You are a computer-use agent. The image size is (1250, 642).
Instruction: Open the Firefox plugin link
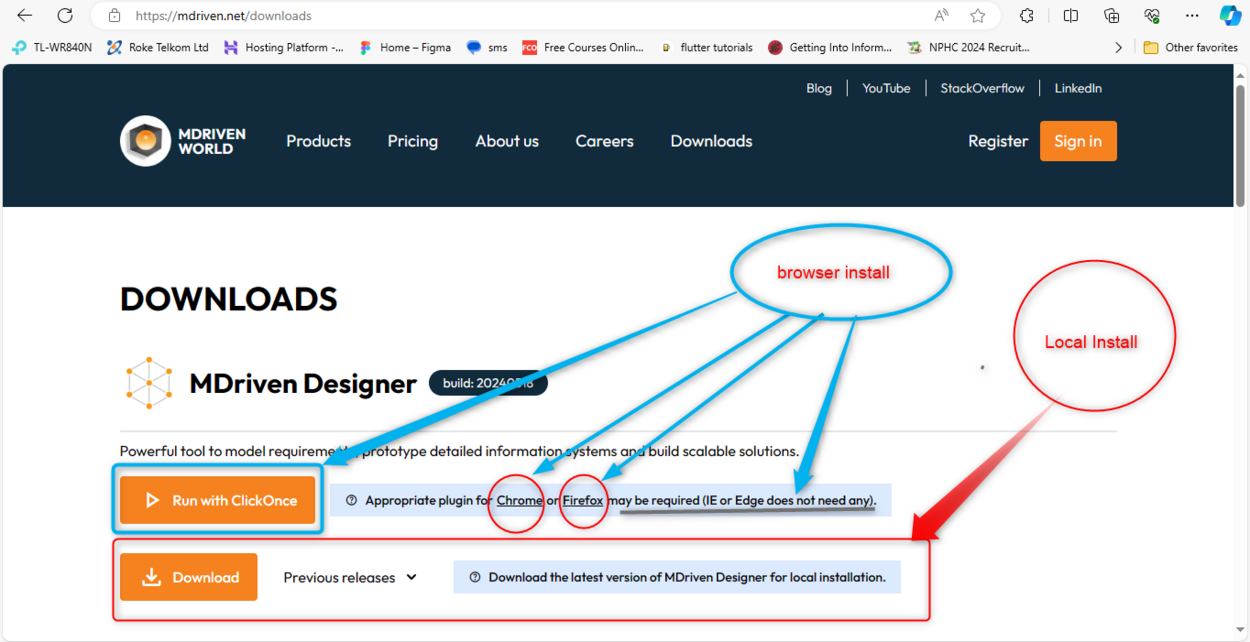[x=583, y=500]
